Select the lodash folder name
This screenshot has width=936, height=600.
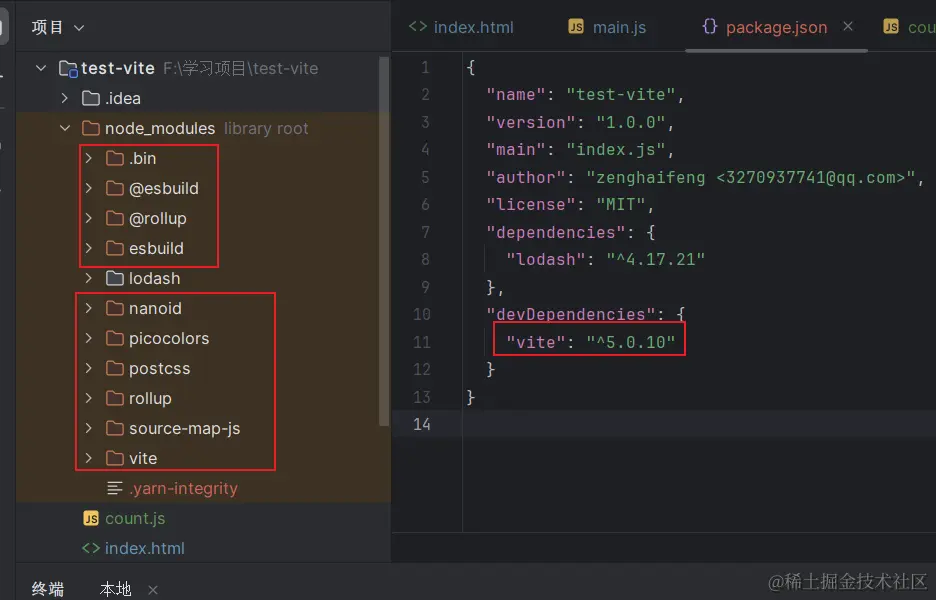(155, 278)
